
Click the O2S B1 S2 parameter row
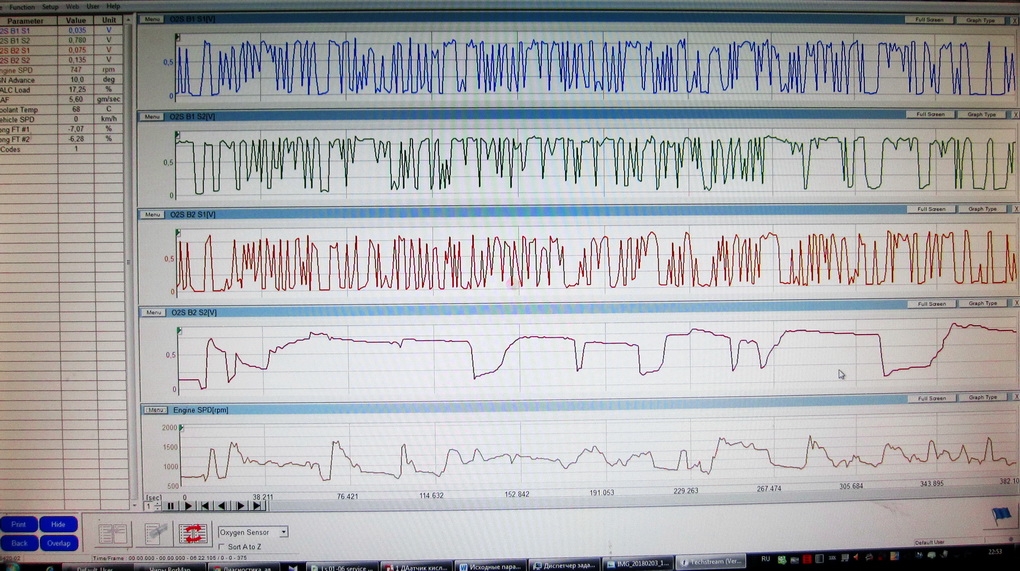point(61,40)
